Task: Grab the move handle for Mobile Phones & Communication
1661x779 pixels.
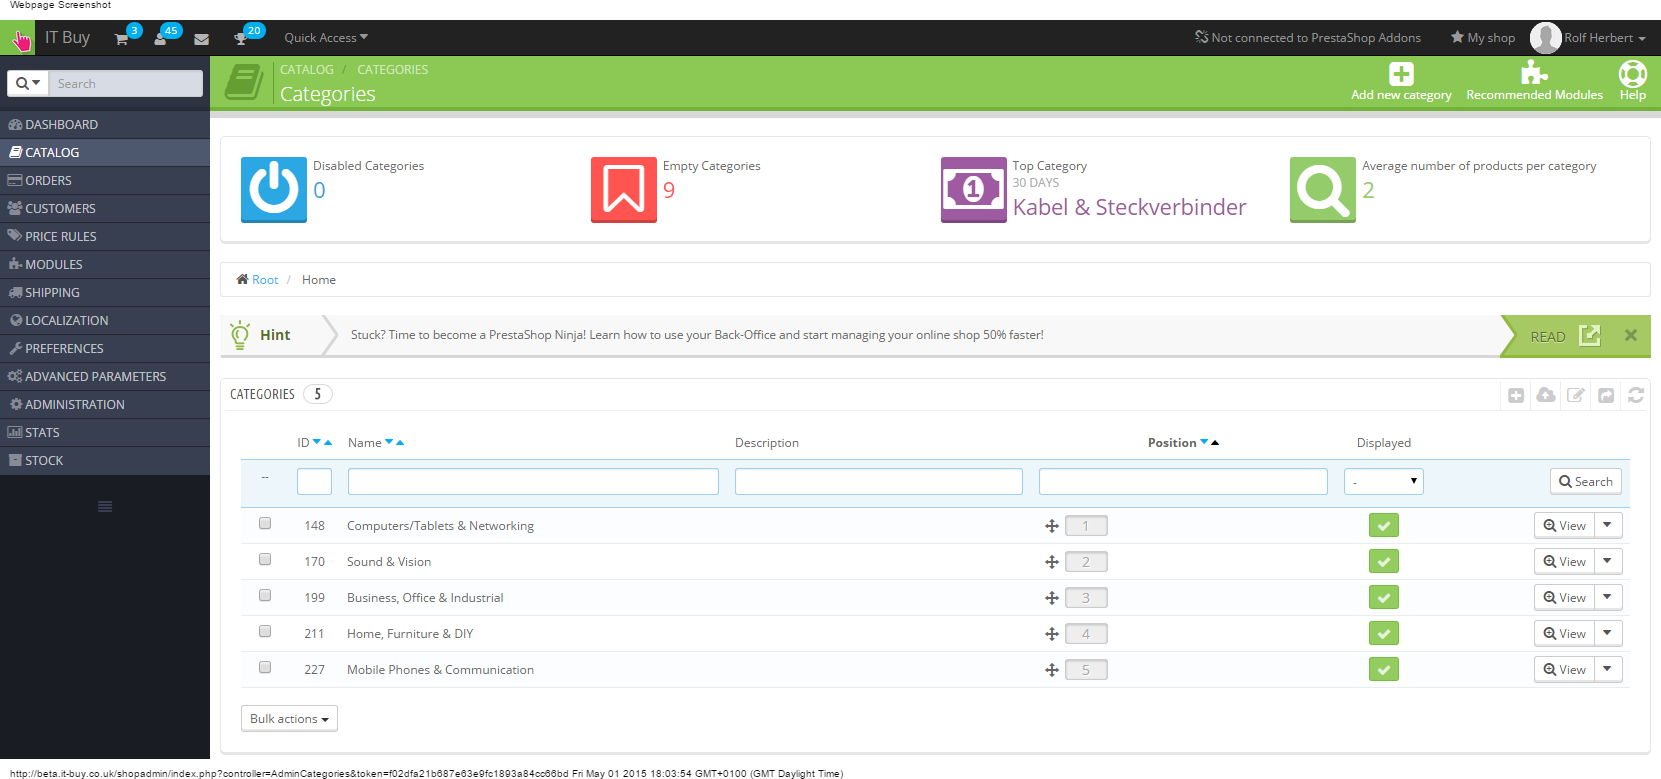Action: (x=1052, y=670)
